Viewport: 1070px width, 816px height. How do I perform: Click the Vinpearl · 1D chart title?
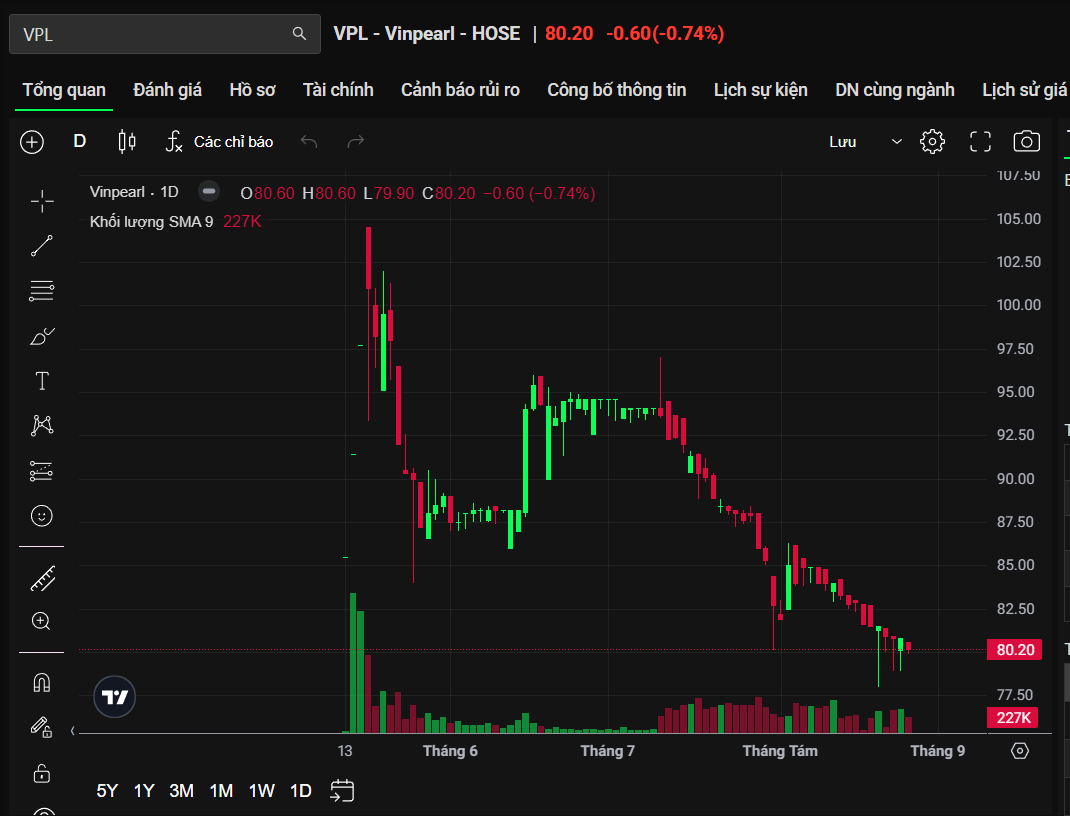134,192
